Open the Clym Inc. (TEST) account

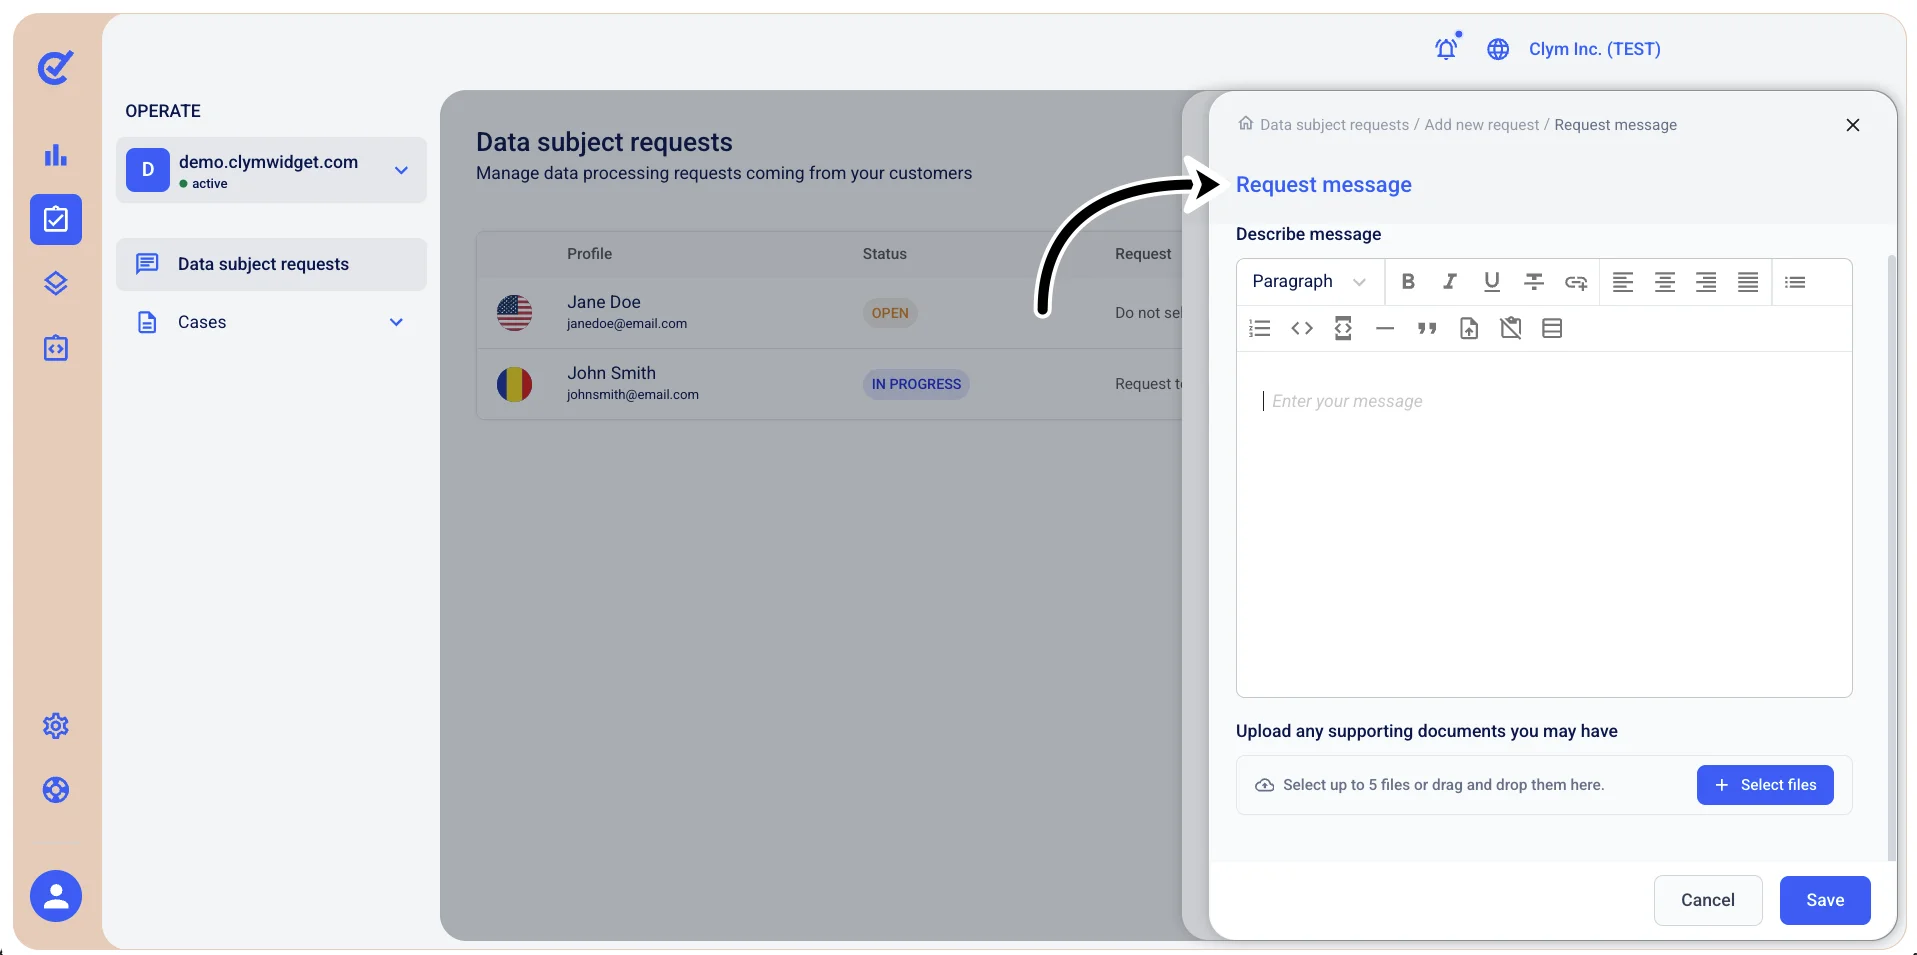[1594, 49]
